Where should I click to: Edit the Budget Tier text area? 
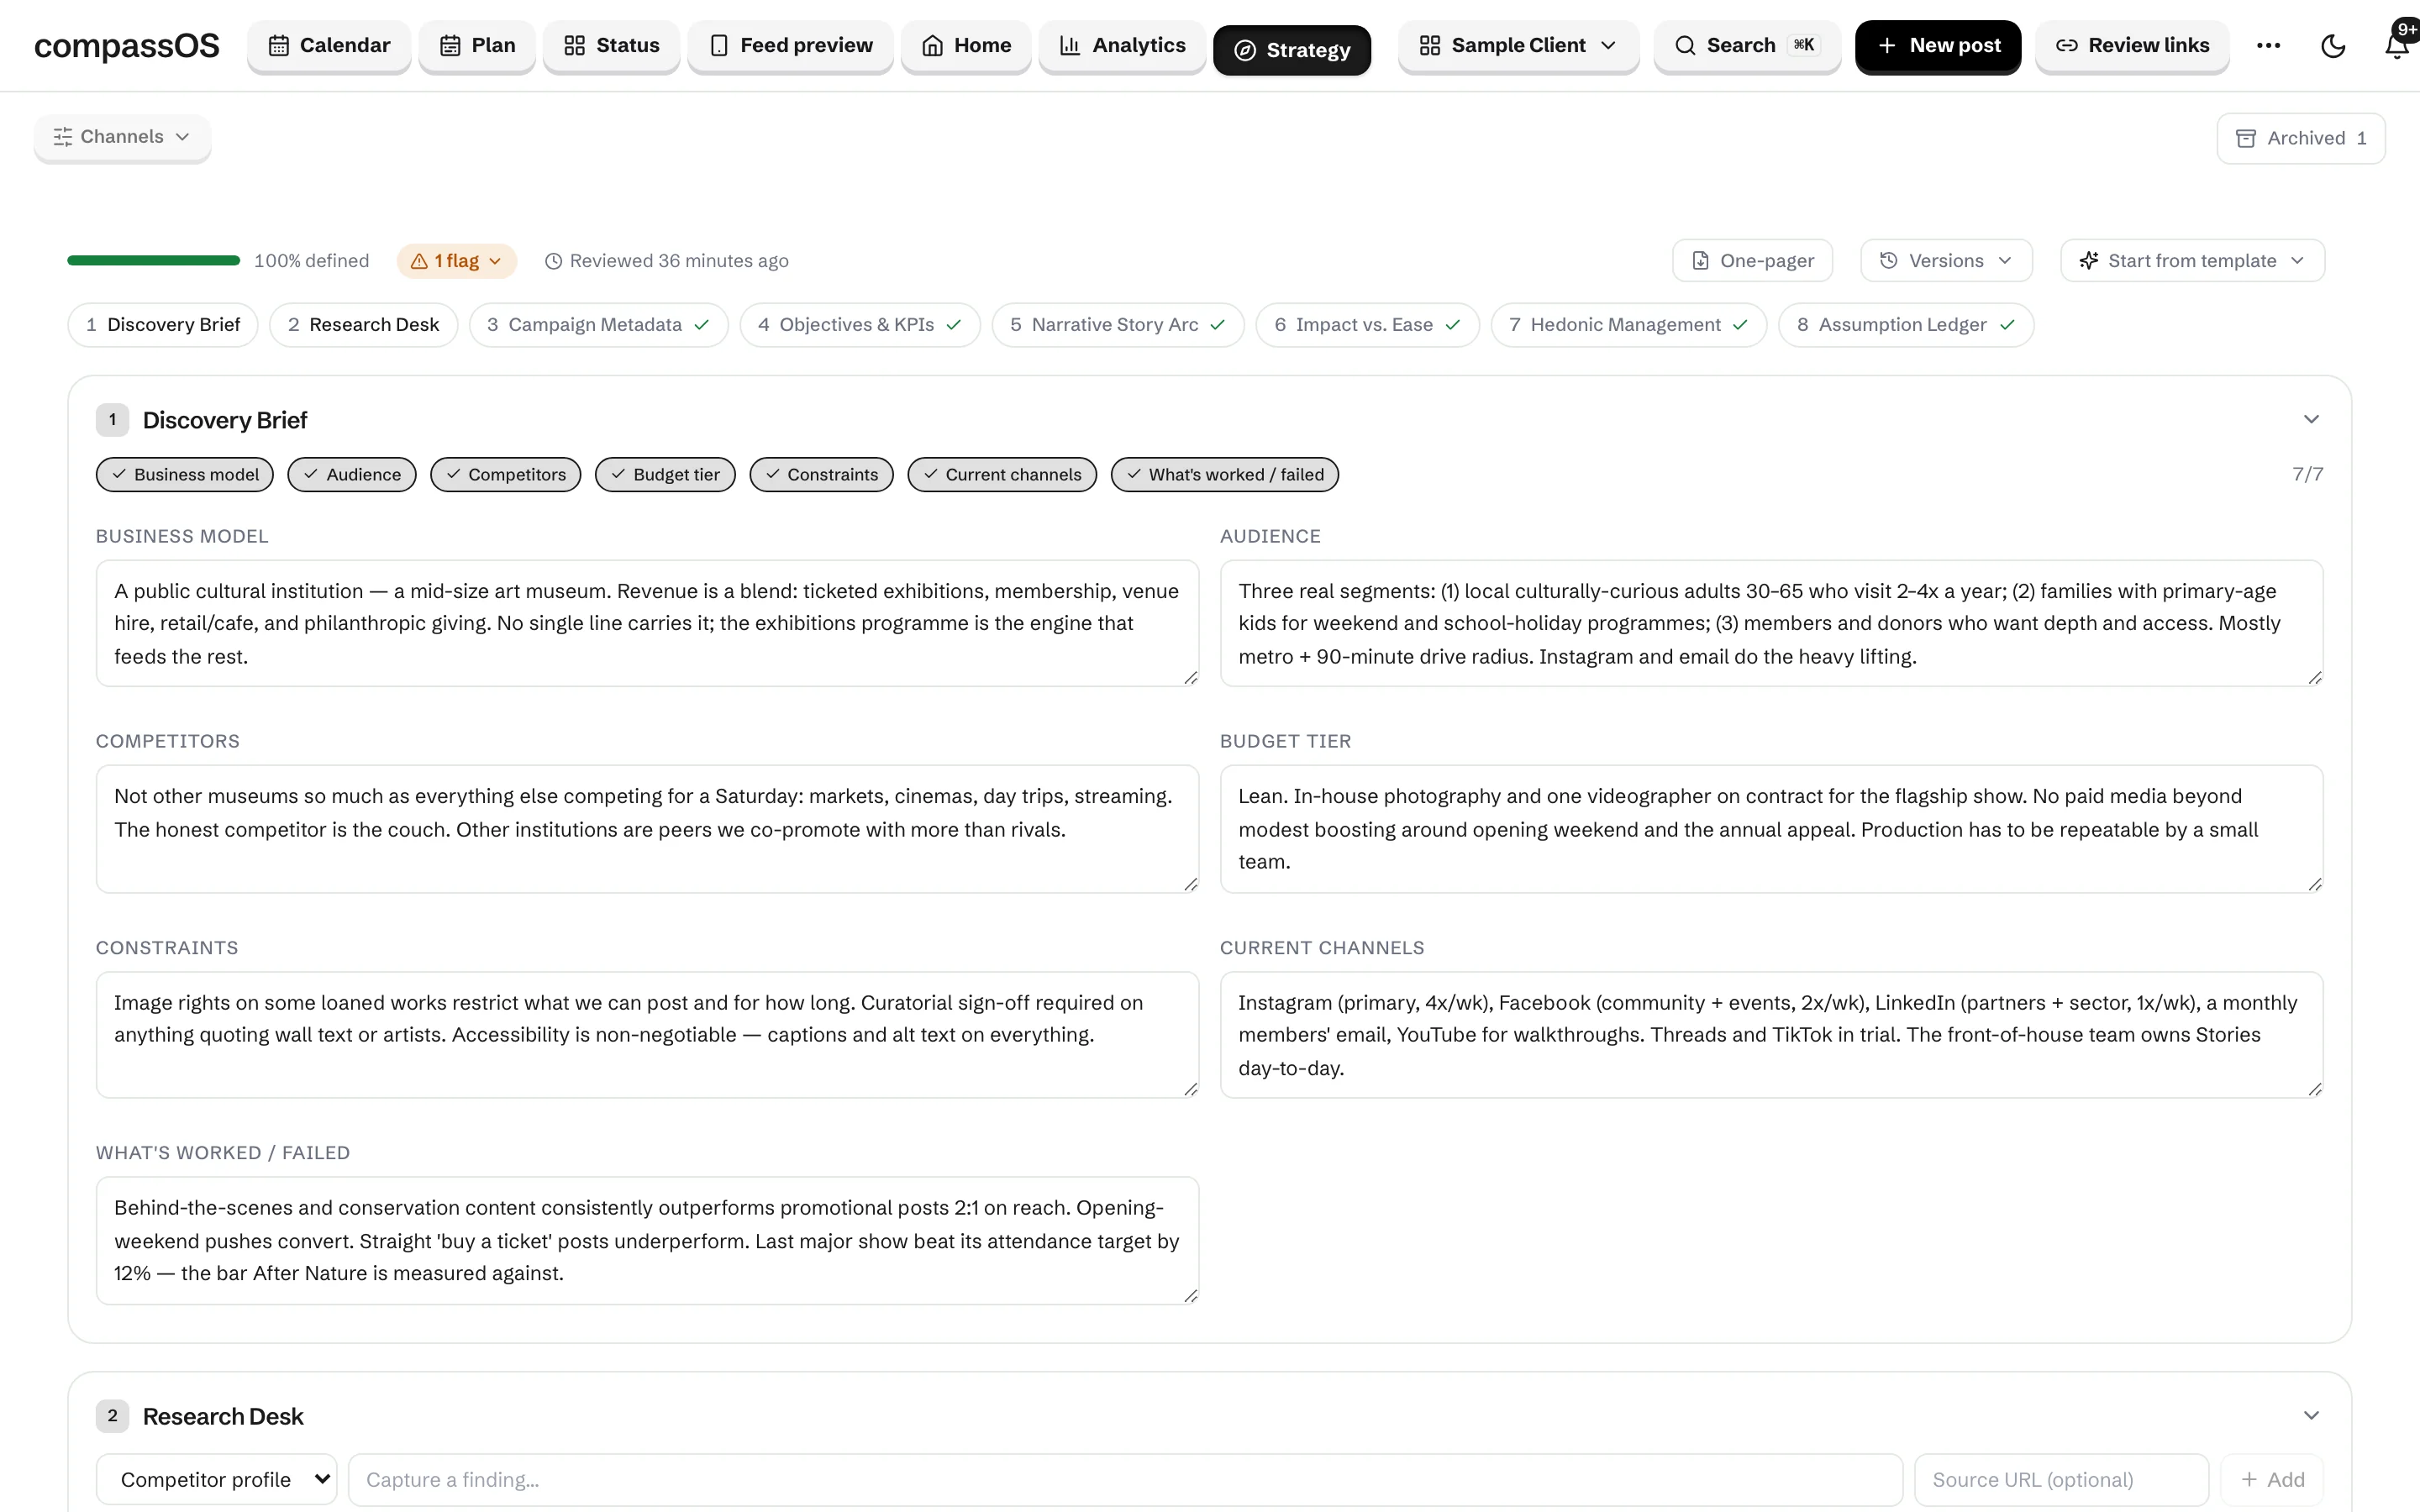[1771, 829]
